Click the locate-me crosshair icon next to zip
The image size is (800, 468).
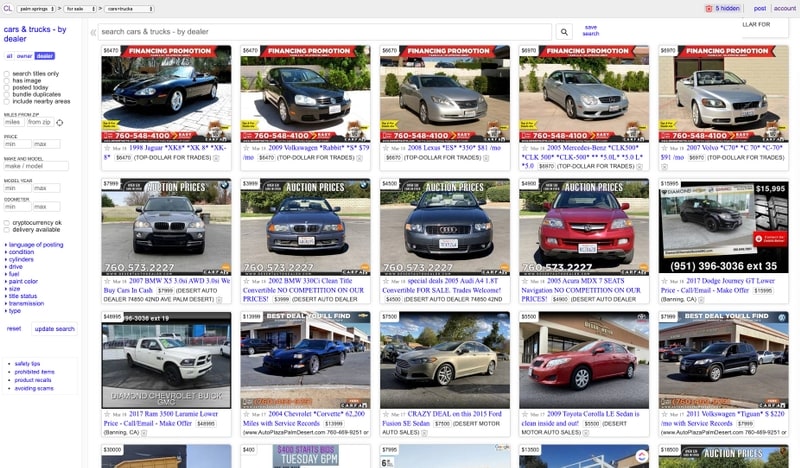60,122
